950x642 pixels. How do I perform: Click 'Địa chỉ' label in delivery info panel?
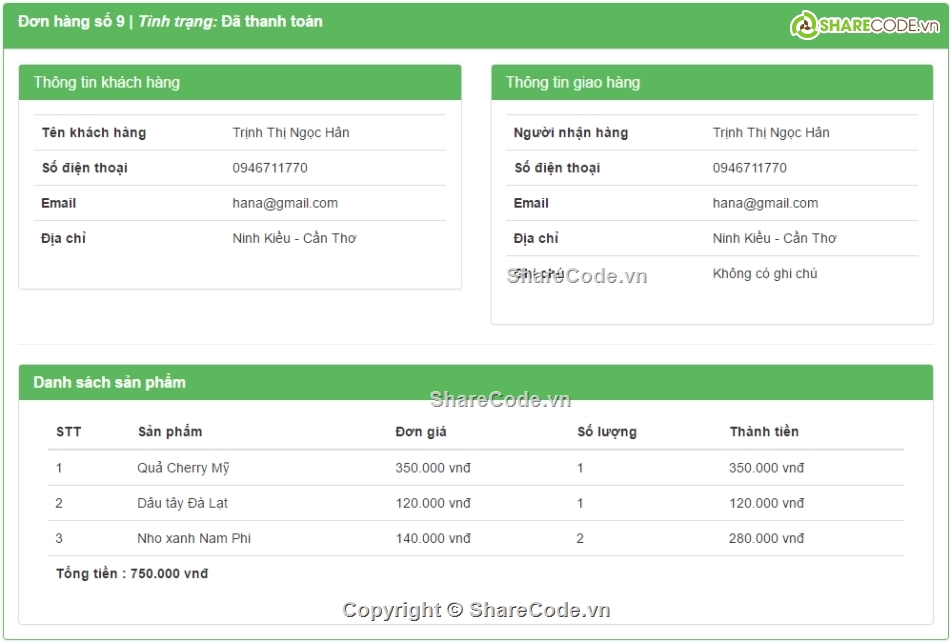(536, 238)
